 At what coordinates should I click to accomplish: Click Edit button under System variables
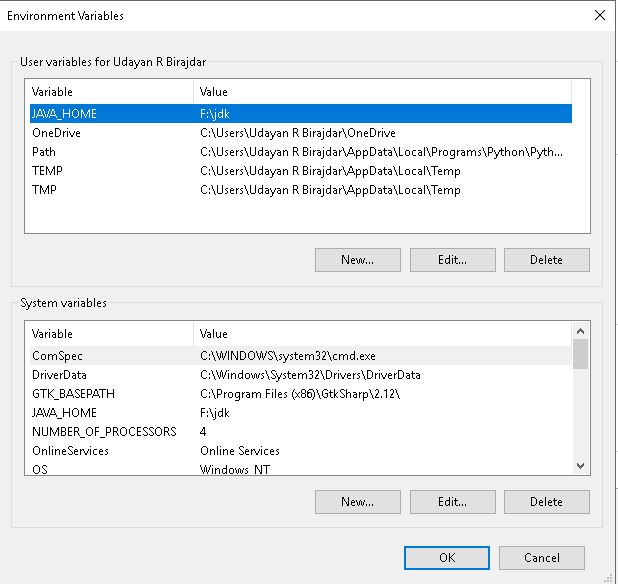[452, 502]
